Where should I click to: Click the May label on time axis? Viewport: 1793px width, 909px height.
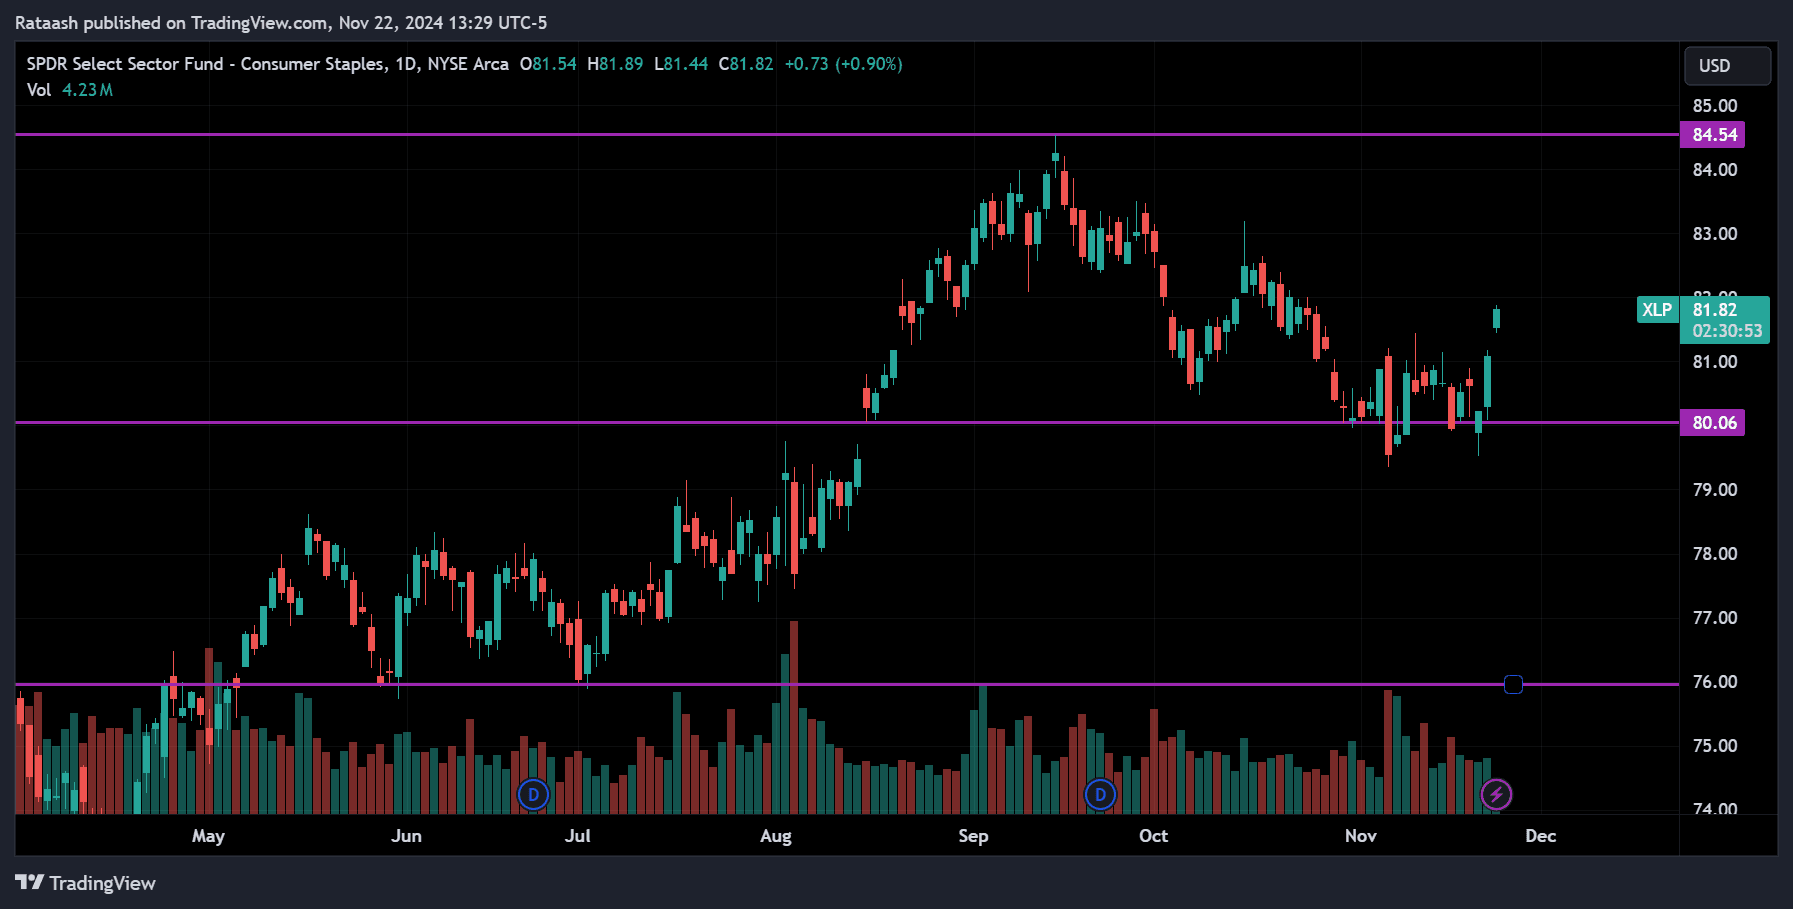pyautogui.click(x=208, y=836)
